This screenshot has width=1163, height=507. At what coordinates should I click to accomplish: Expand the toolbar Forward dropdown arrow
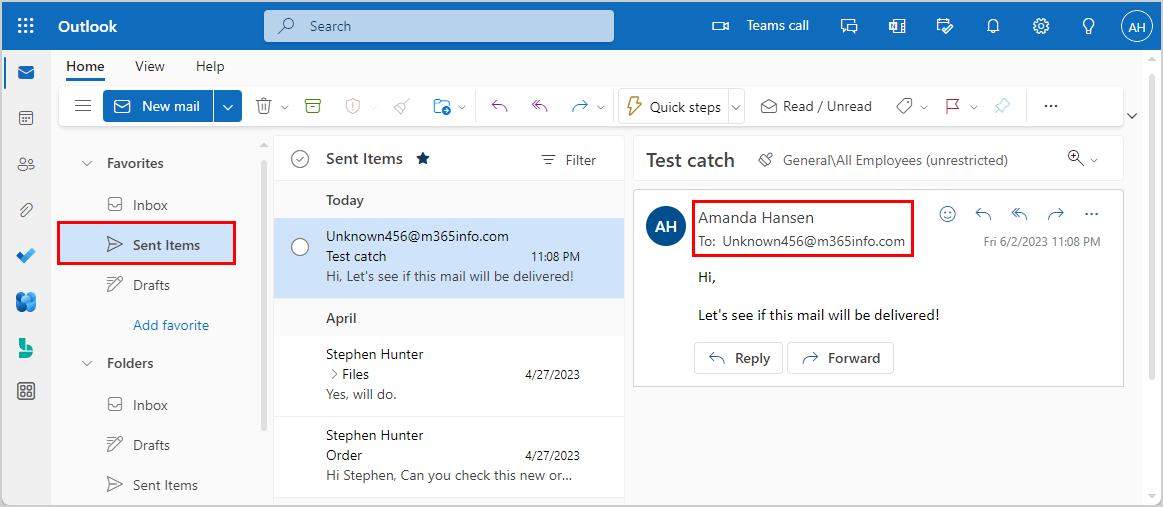tap(601, 107)
